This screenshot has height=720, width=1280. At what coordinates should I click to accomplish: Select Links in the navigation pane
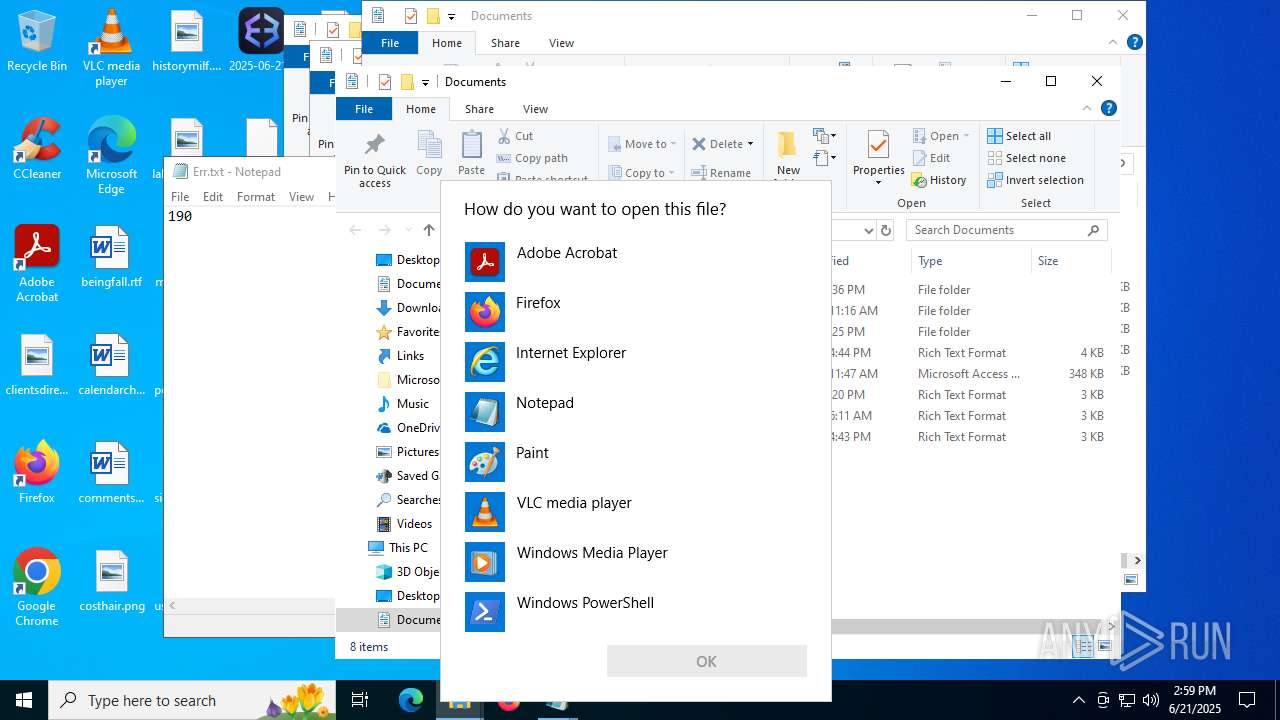point(400,356)
